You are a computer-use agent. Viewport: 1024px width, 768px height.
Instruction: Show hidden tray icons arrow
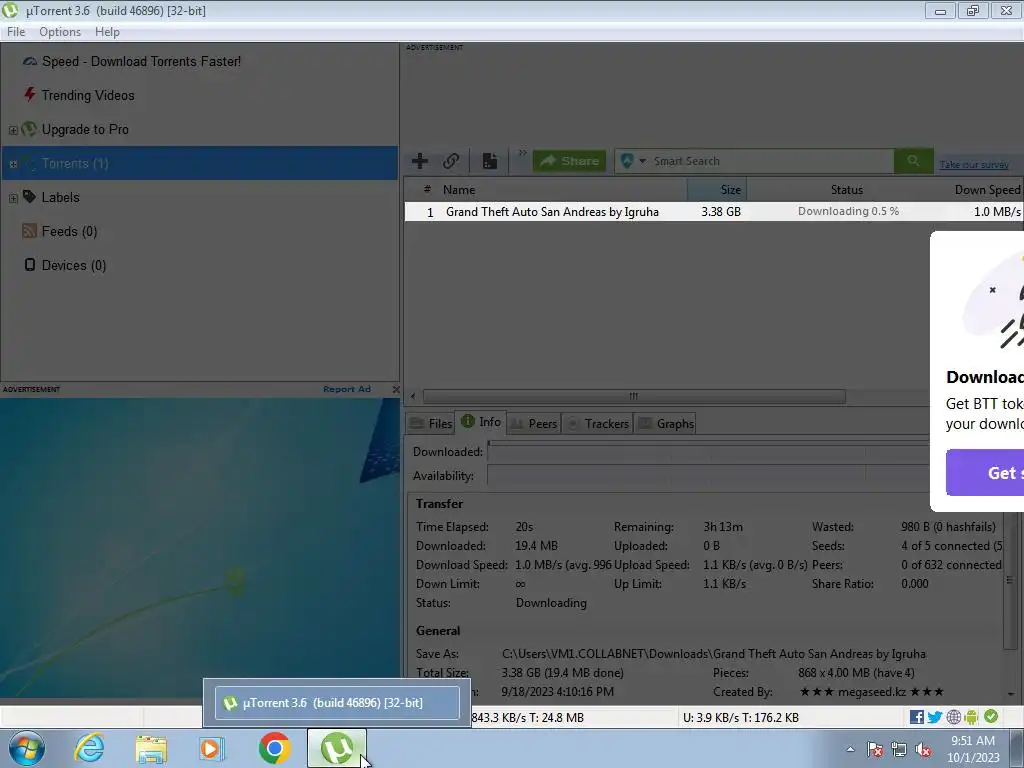click(x=850, y=750)
